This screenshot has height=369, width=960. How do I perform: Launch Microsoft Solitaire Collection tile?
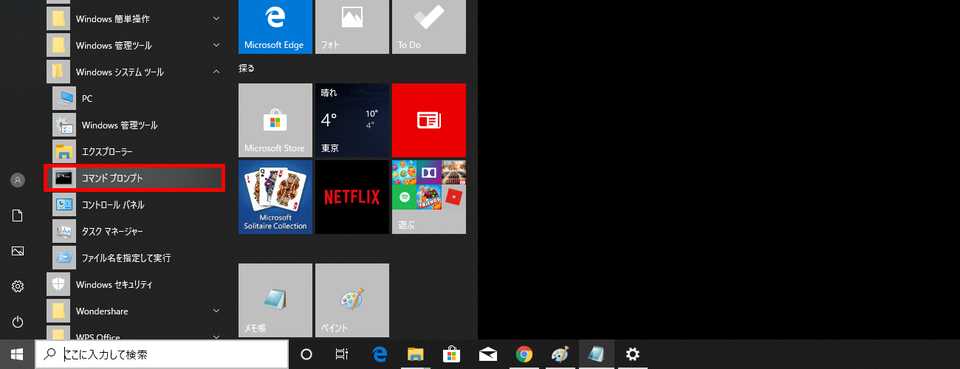pos(275,197)
